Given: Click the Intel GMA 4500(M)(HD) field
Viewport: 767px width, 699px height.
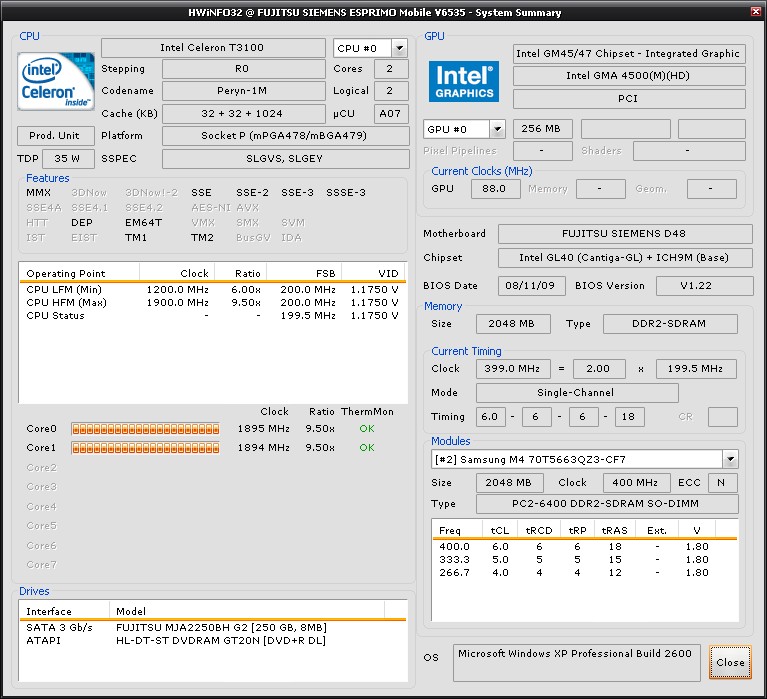Looking at the screenshot, I should (629, 76).
